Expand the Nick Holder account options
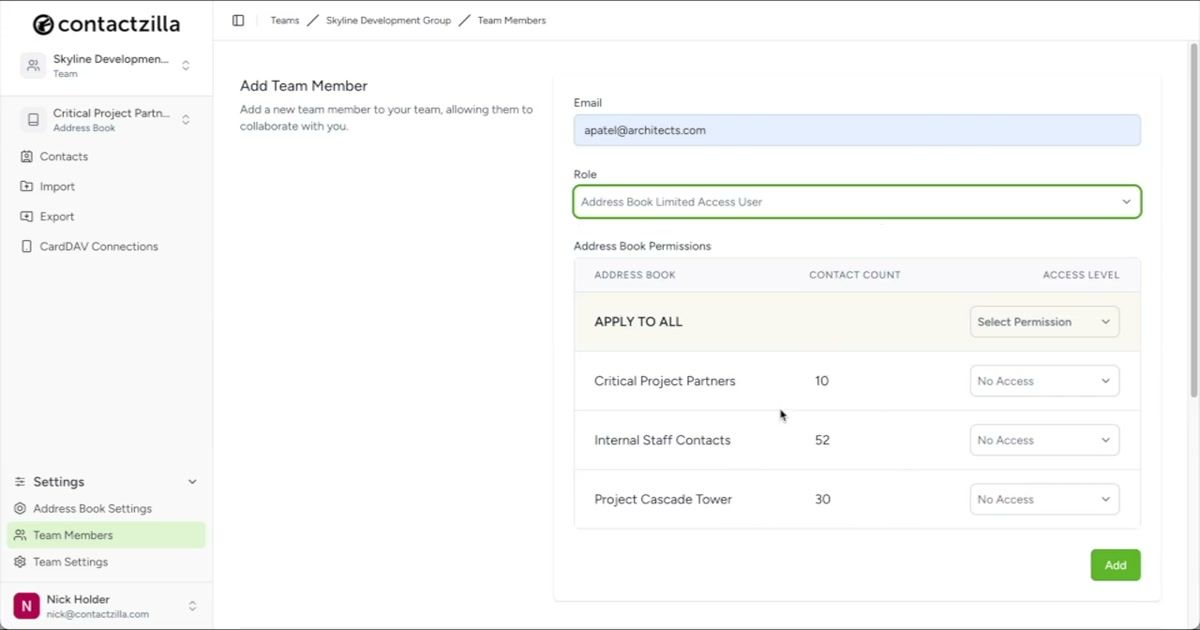This screenshot has width=1200, height=630. pyautogui.click(x=190, y=605)
